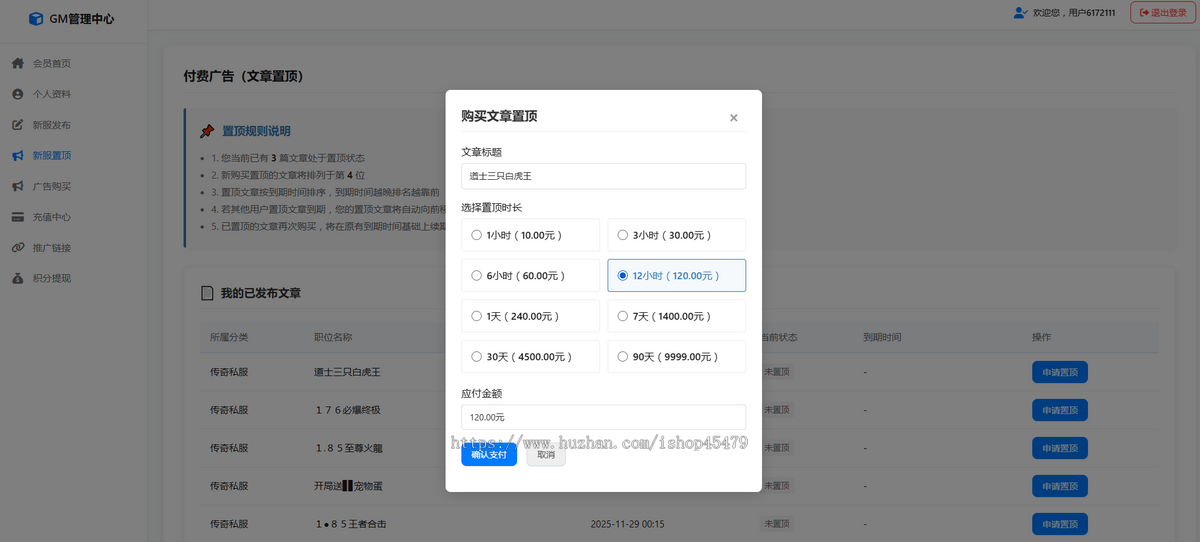Click the GM管理中心 cube logo icon
The image size is (1200, 542).
pos(36,18)
